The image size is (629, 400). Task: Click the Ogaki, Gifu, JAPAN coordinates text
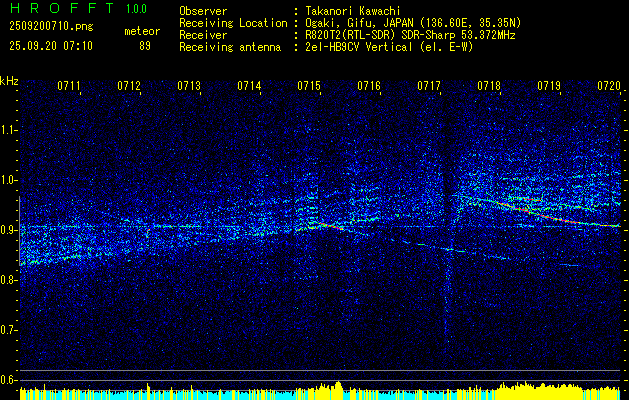click(413, 23)
